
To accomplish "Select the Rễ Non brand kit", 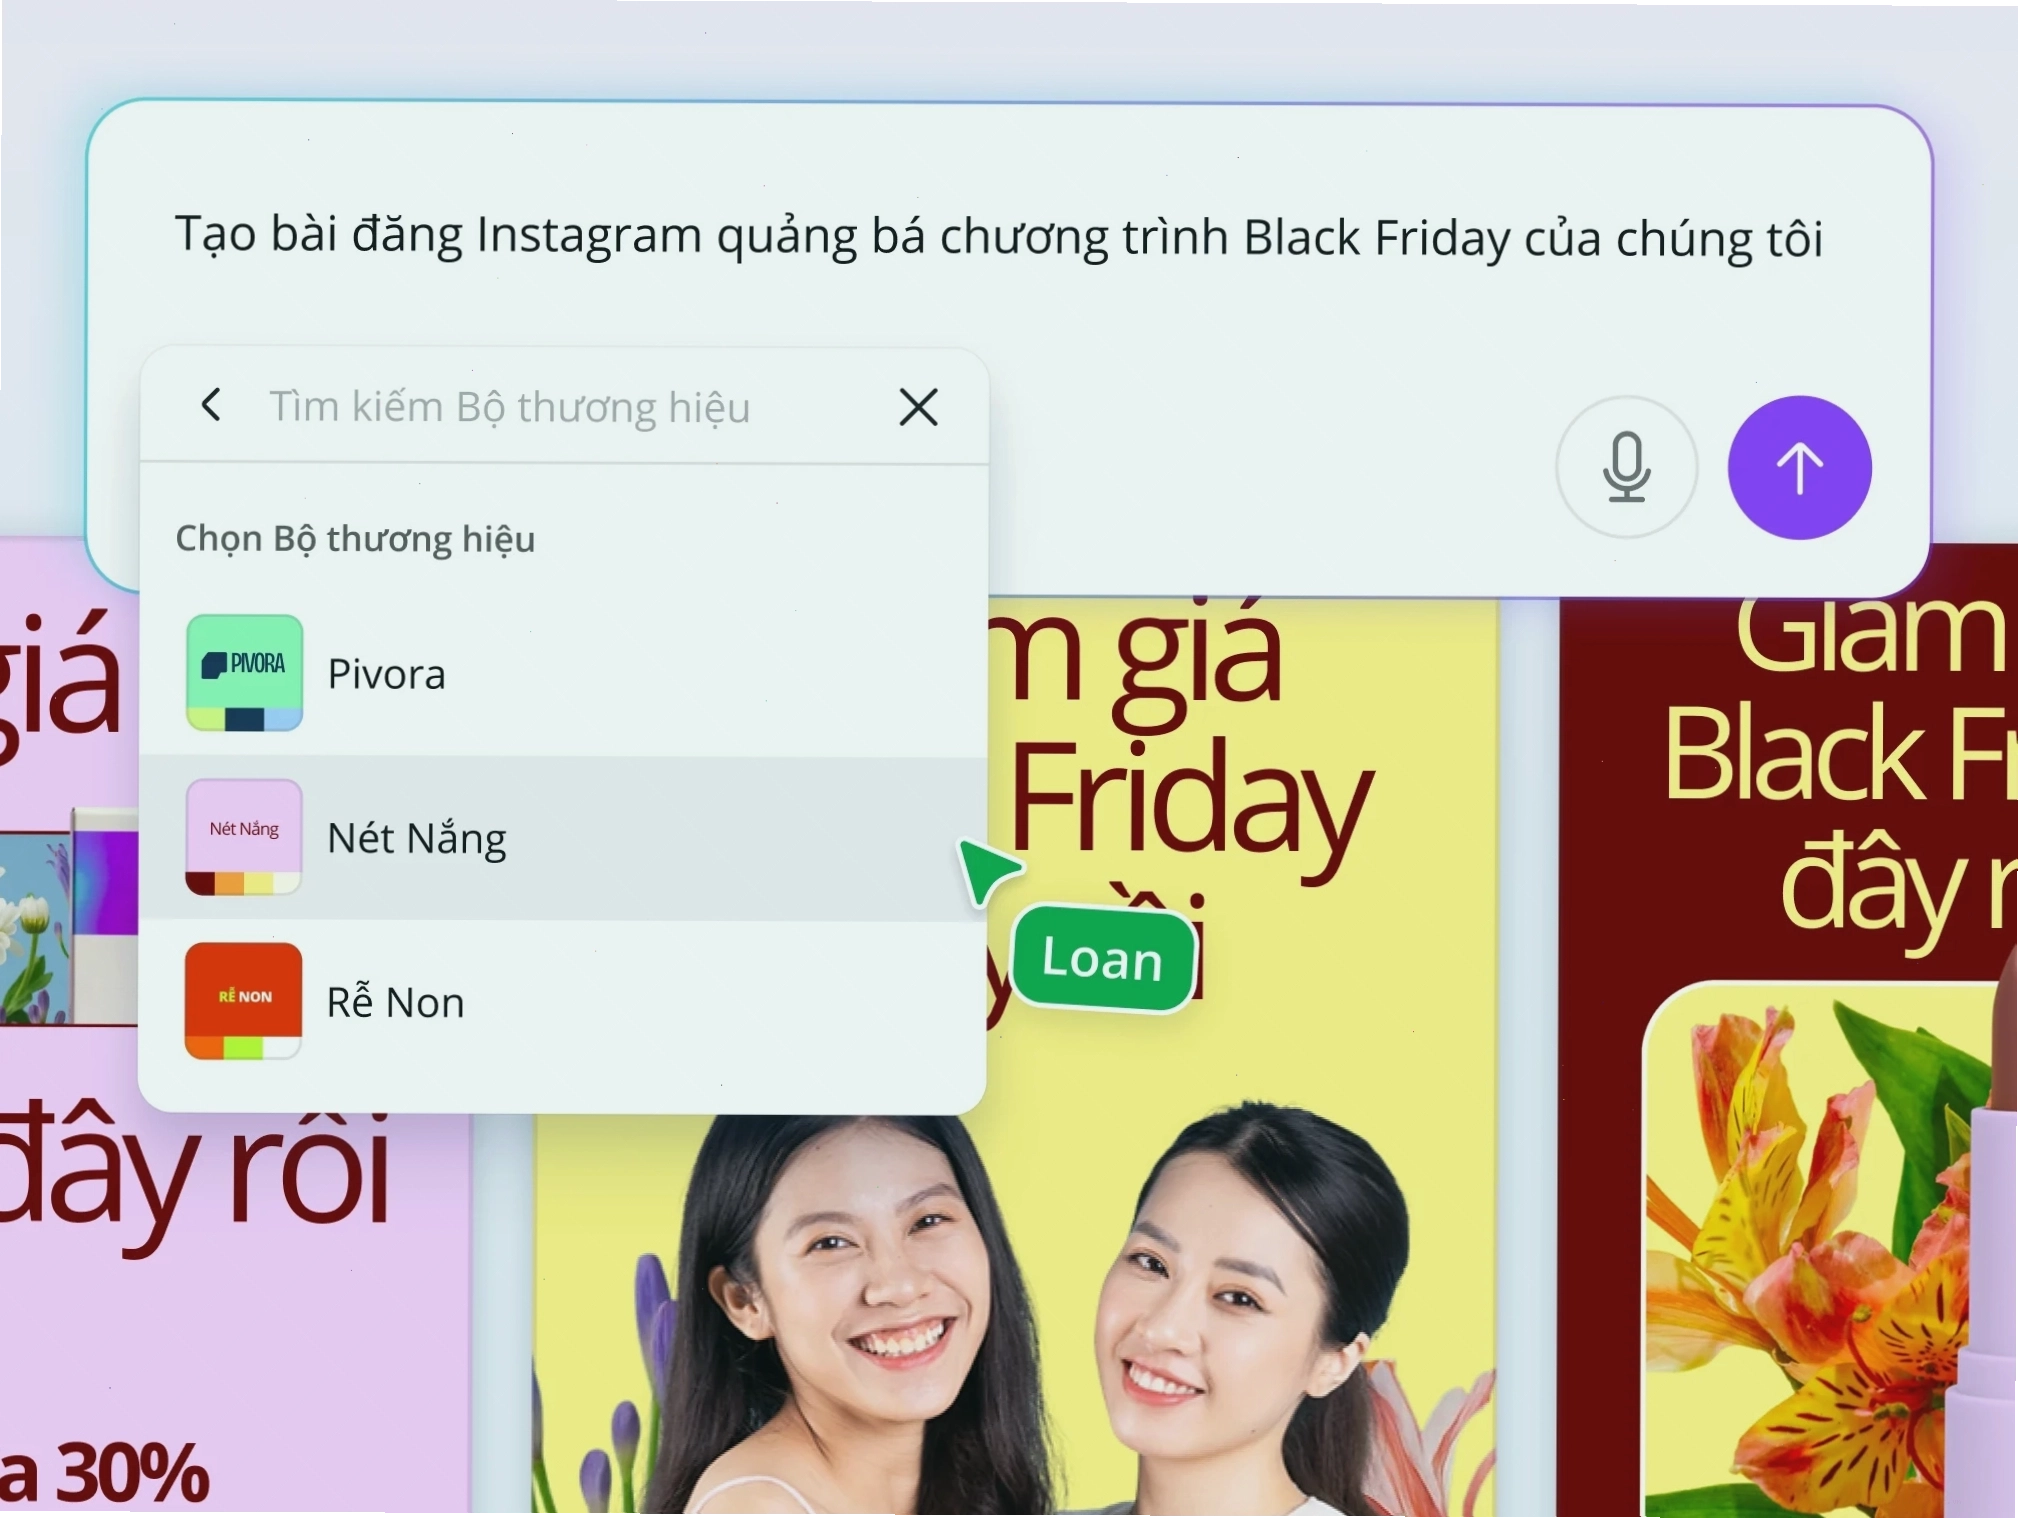I will pos(563,1002).
